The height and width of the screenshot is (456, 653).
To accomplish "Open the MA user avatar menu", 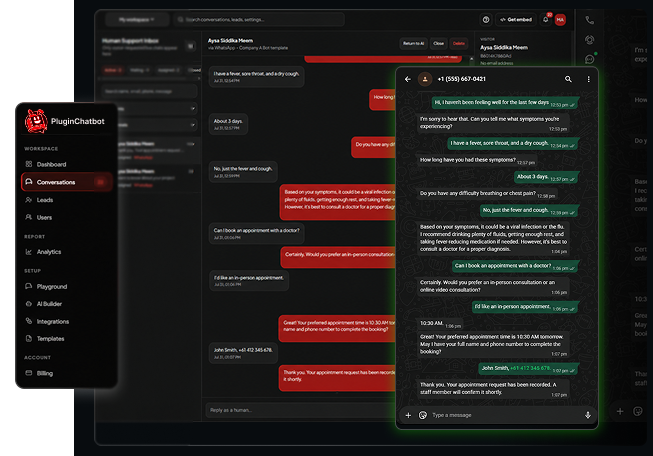I will coord(560,20).
